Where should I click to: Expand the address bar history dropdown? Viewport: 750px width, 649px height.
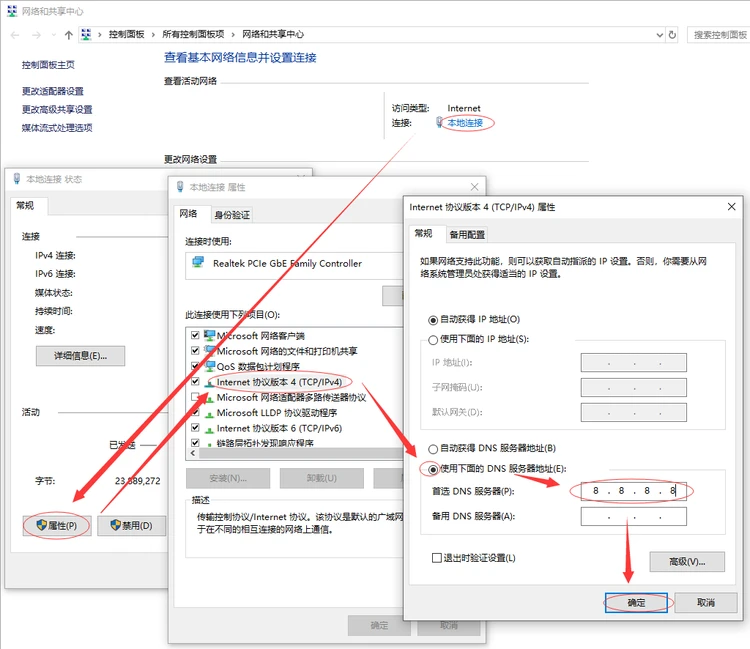[660, 34]
